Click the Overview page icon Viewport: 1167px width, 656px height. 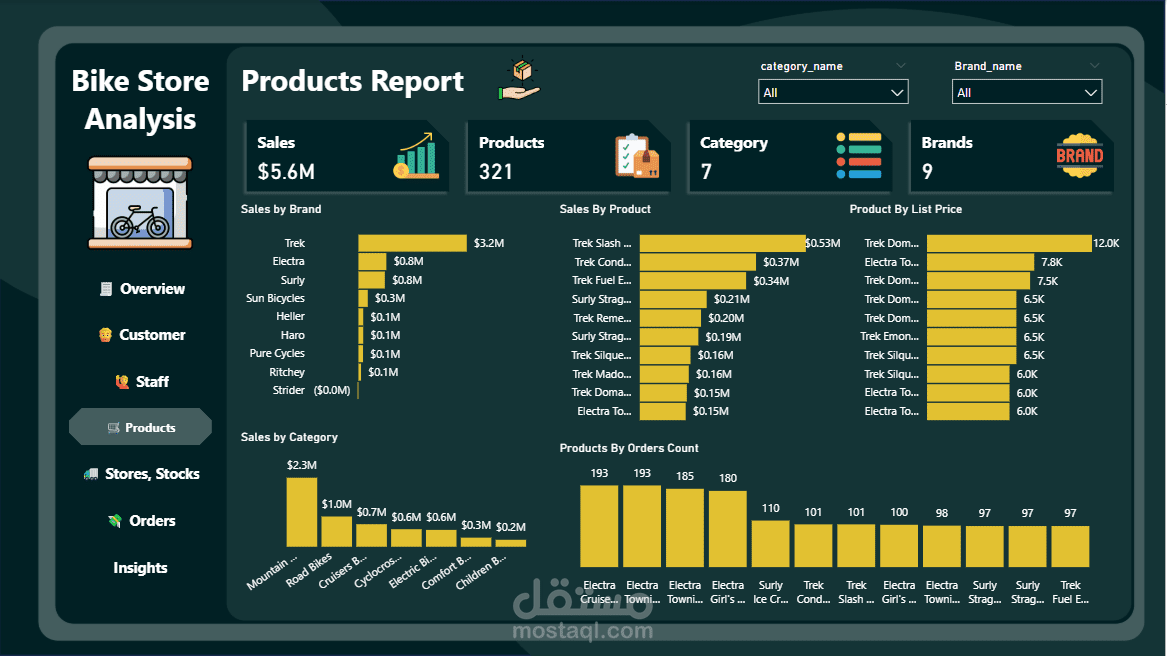[x=106, y=289]
